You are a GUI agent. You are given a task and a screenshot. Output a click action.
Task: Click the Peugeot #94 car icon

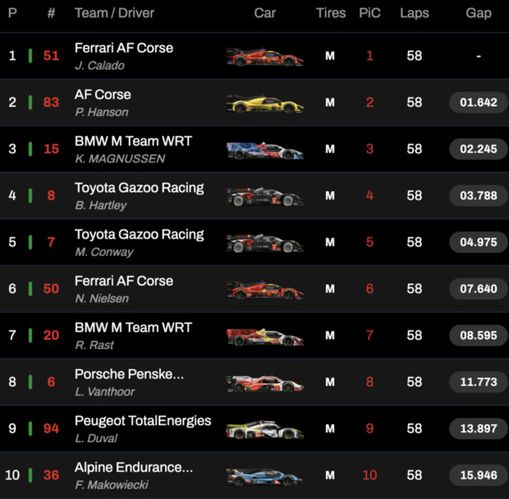point(265,430)
